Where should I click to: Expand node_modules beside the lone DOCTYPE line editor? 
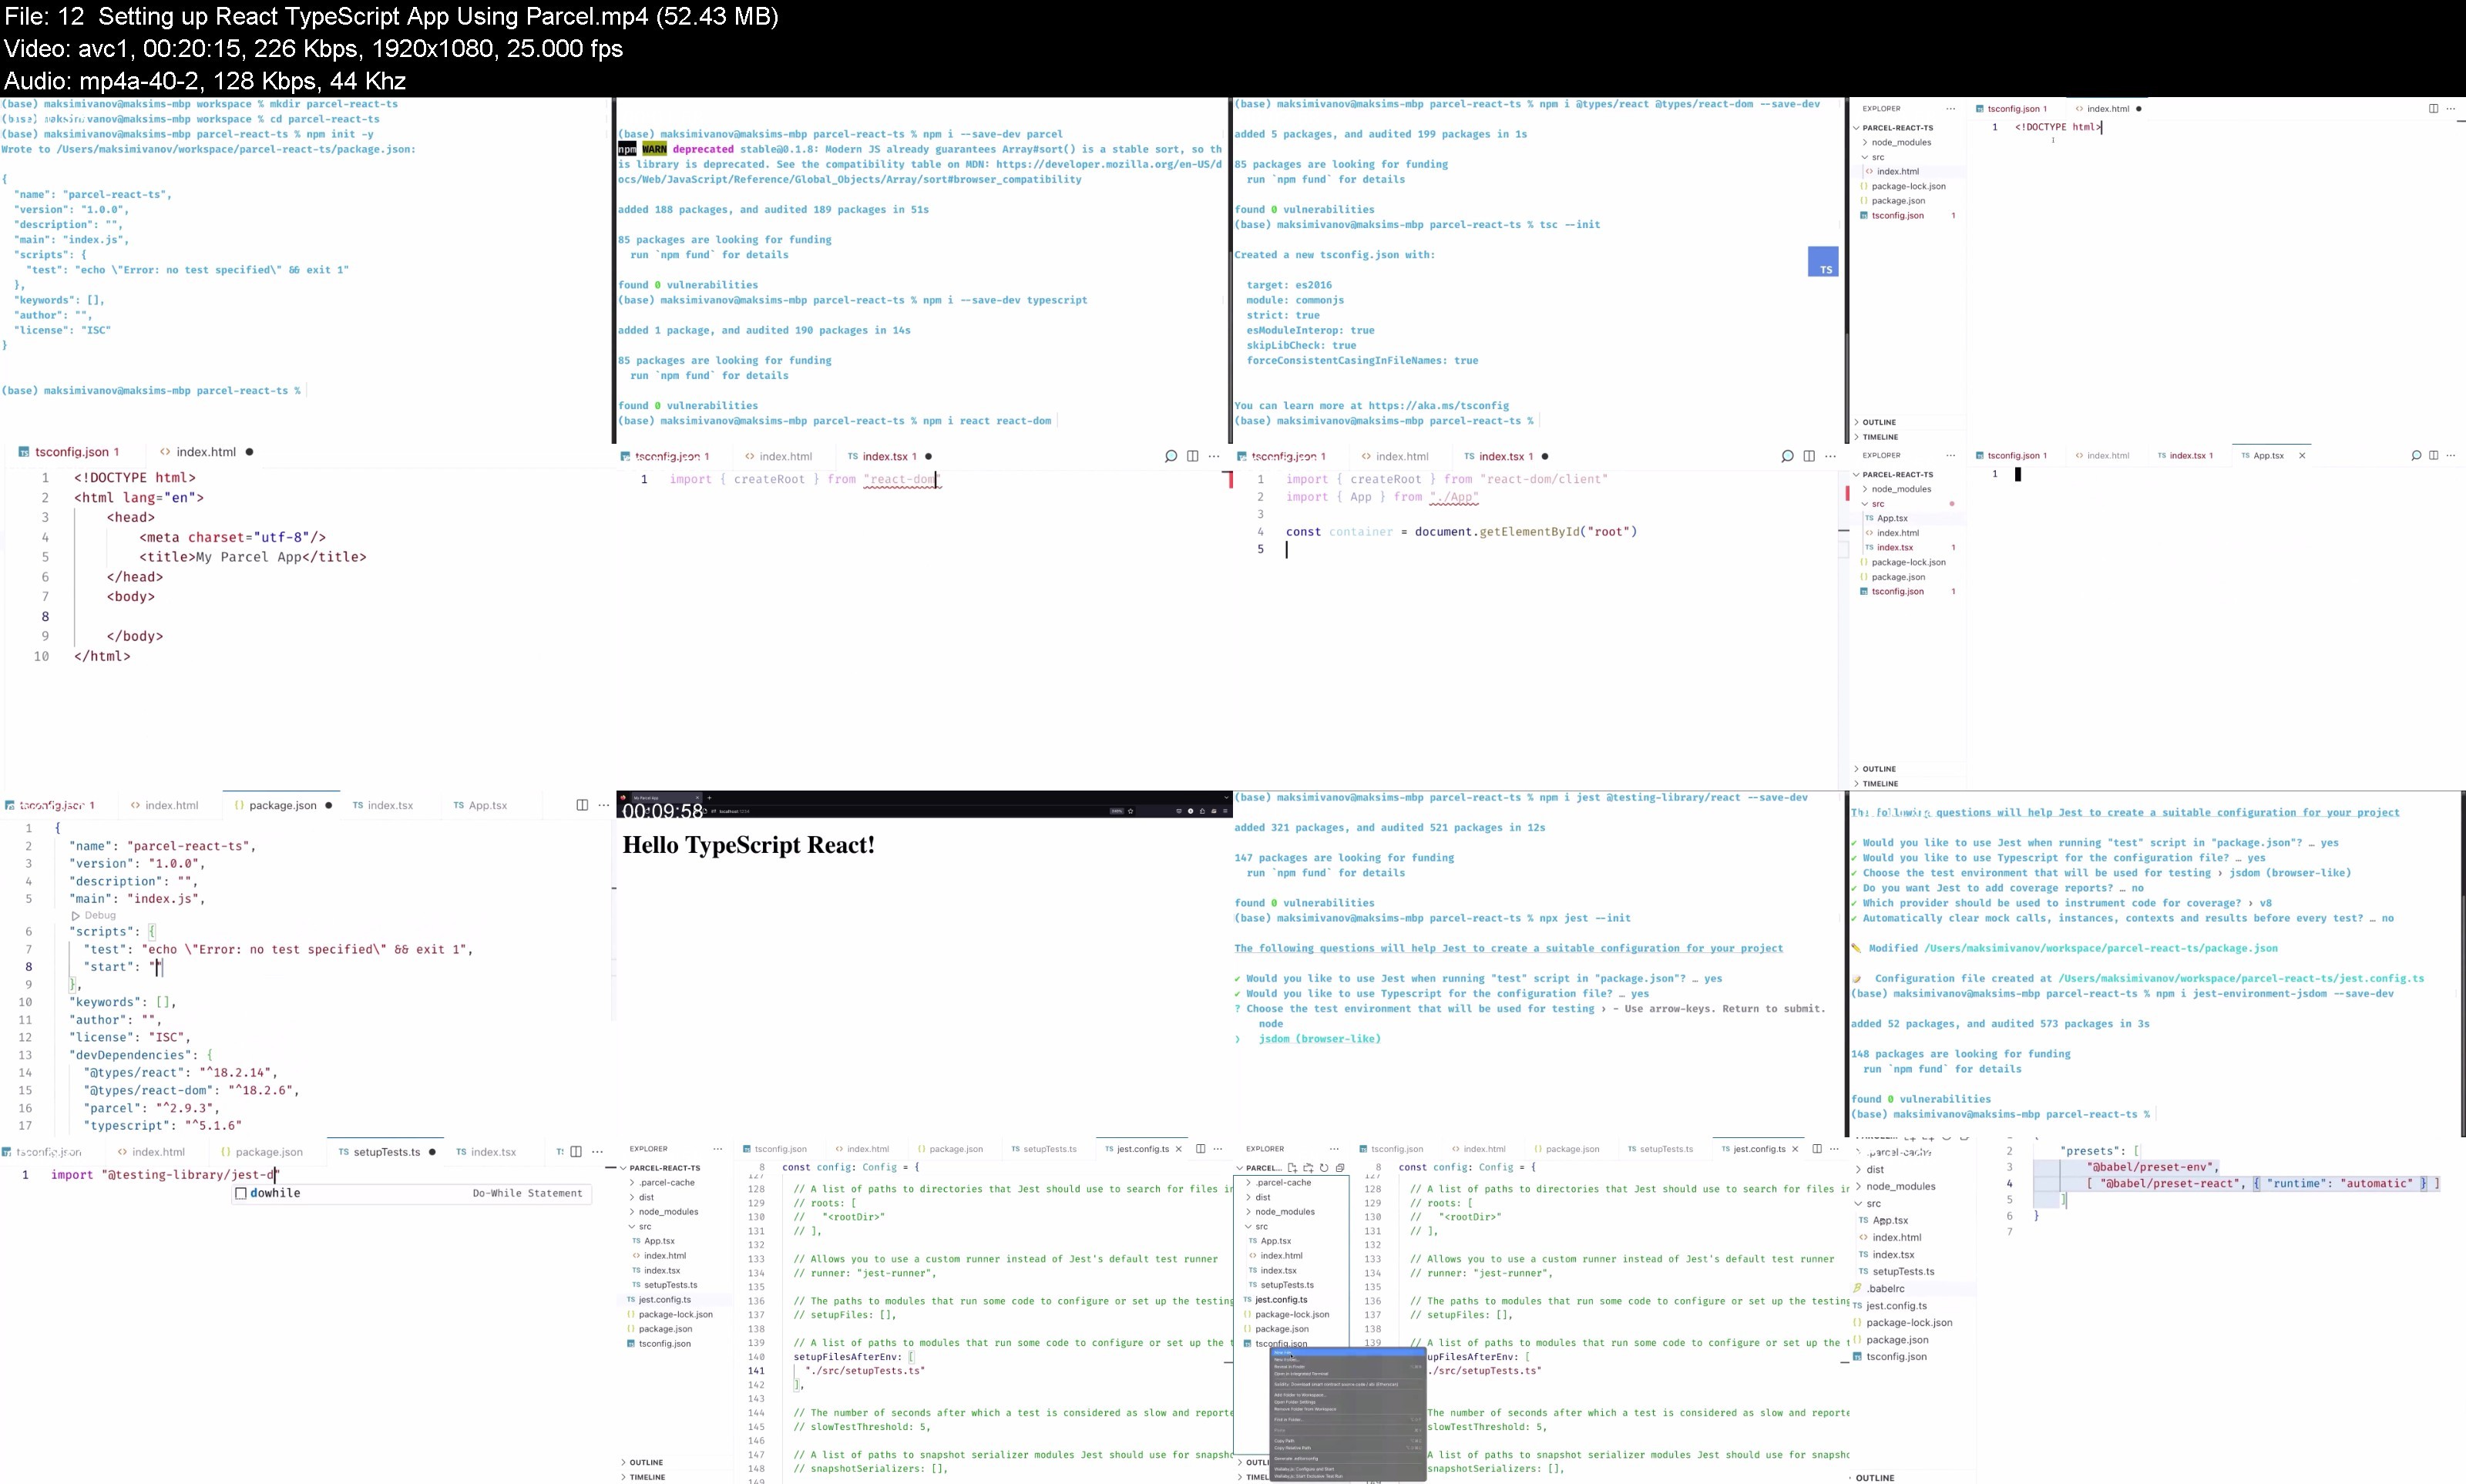1865,142
